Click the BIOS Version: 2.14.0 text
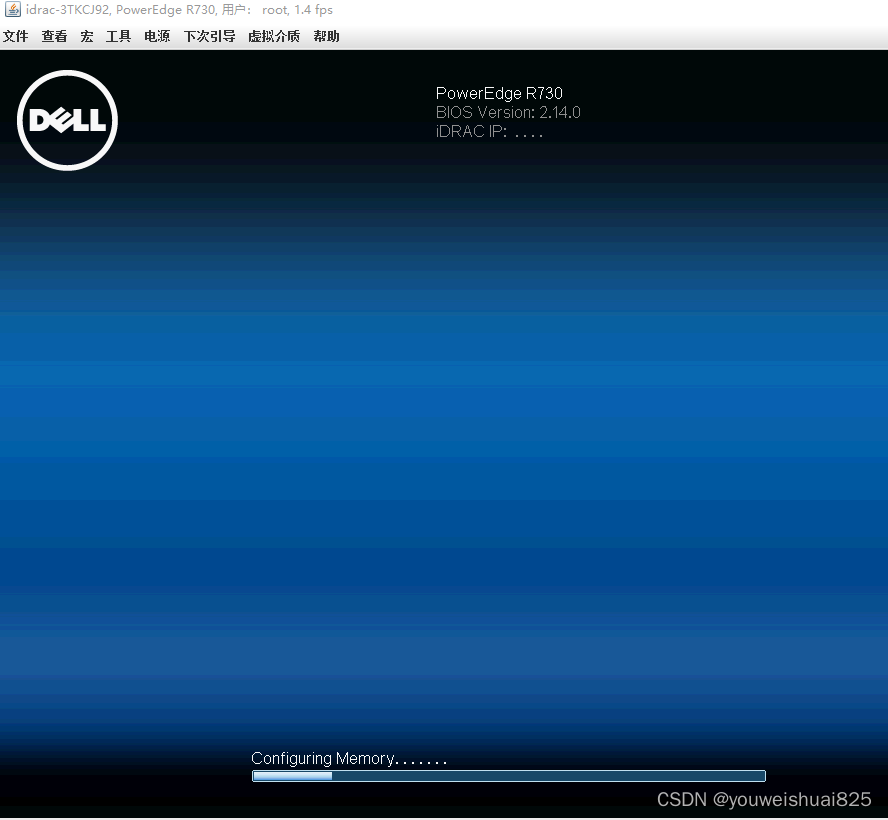 [x=508, y=112]
